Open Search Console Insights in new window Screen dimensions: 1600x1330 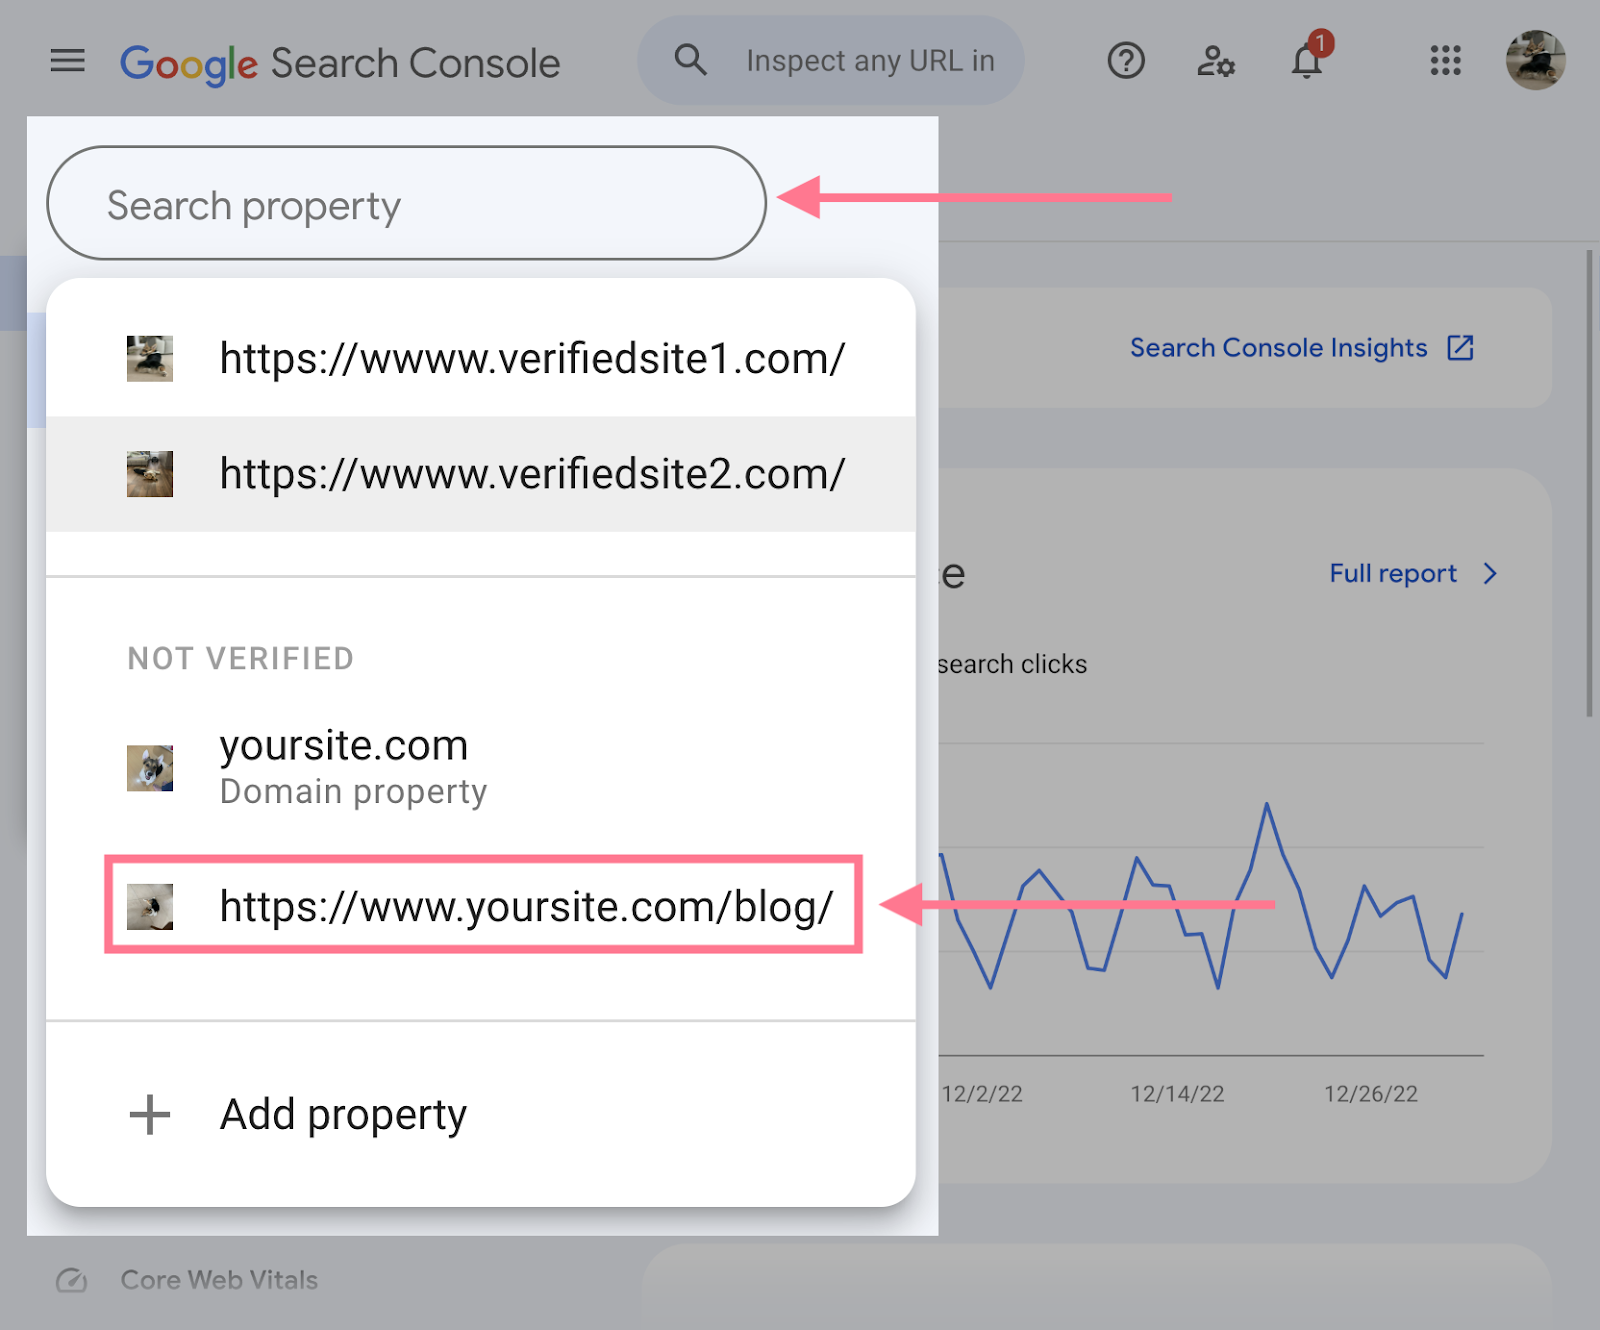click(x=1461, y=347)
